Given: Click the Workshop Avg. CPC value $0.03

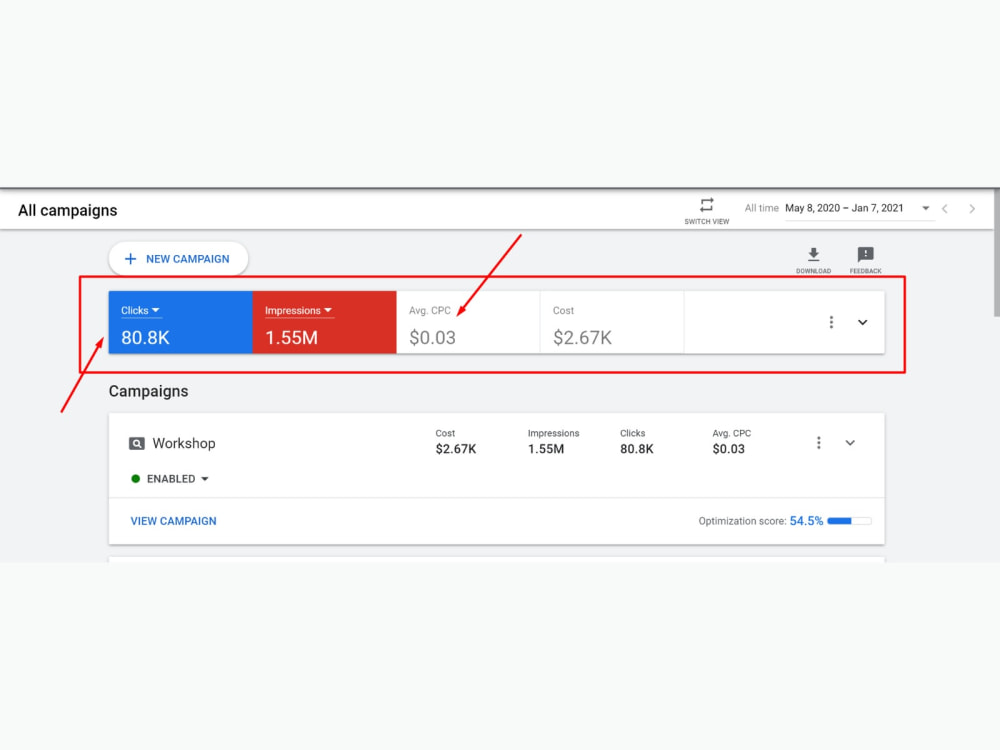Looking at the screenshot, I should pos(728,449).
